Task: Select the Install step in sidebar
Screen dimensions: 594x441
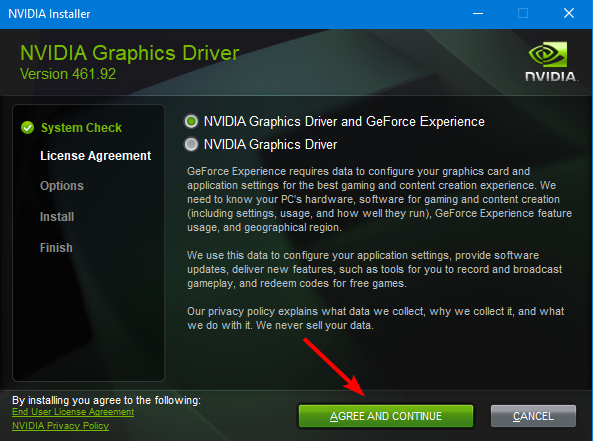Action: [57, 217]
